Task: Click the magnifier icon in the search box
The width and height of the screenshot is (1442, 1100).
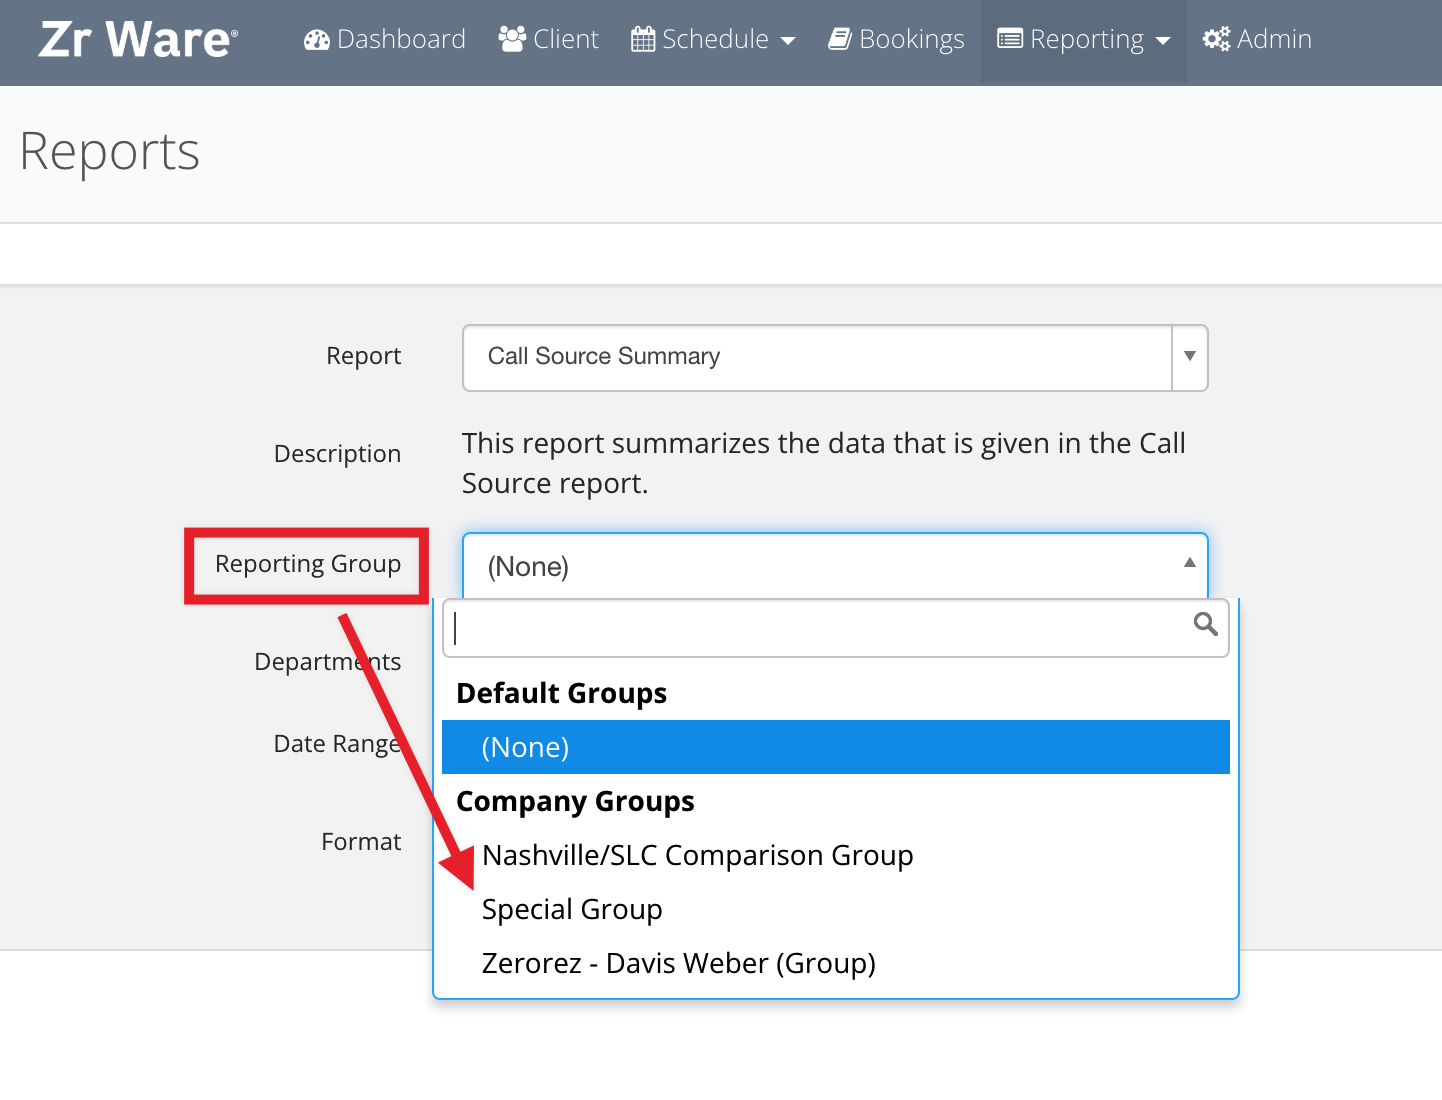Action: (1206, 625)
